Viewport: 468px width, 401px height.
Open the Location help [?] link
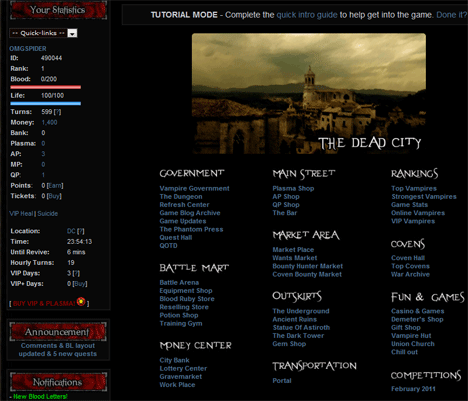pos(80,231)
